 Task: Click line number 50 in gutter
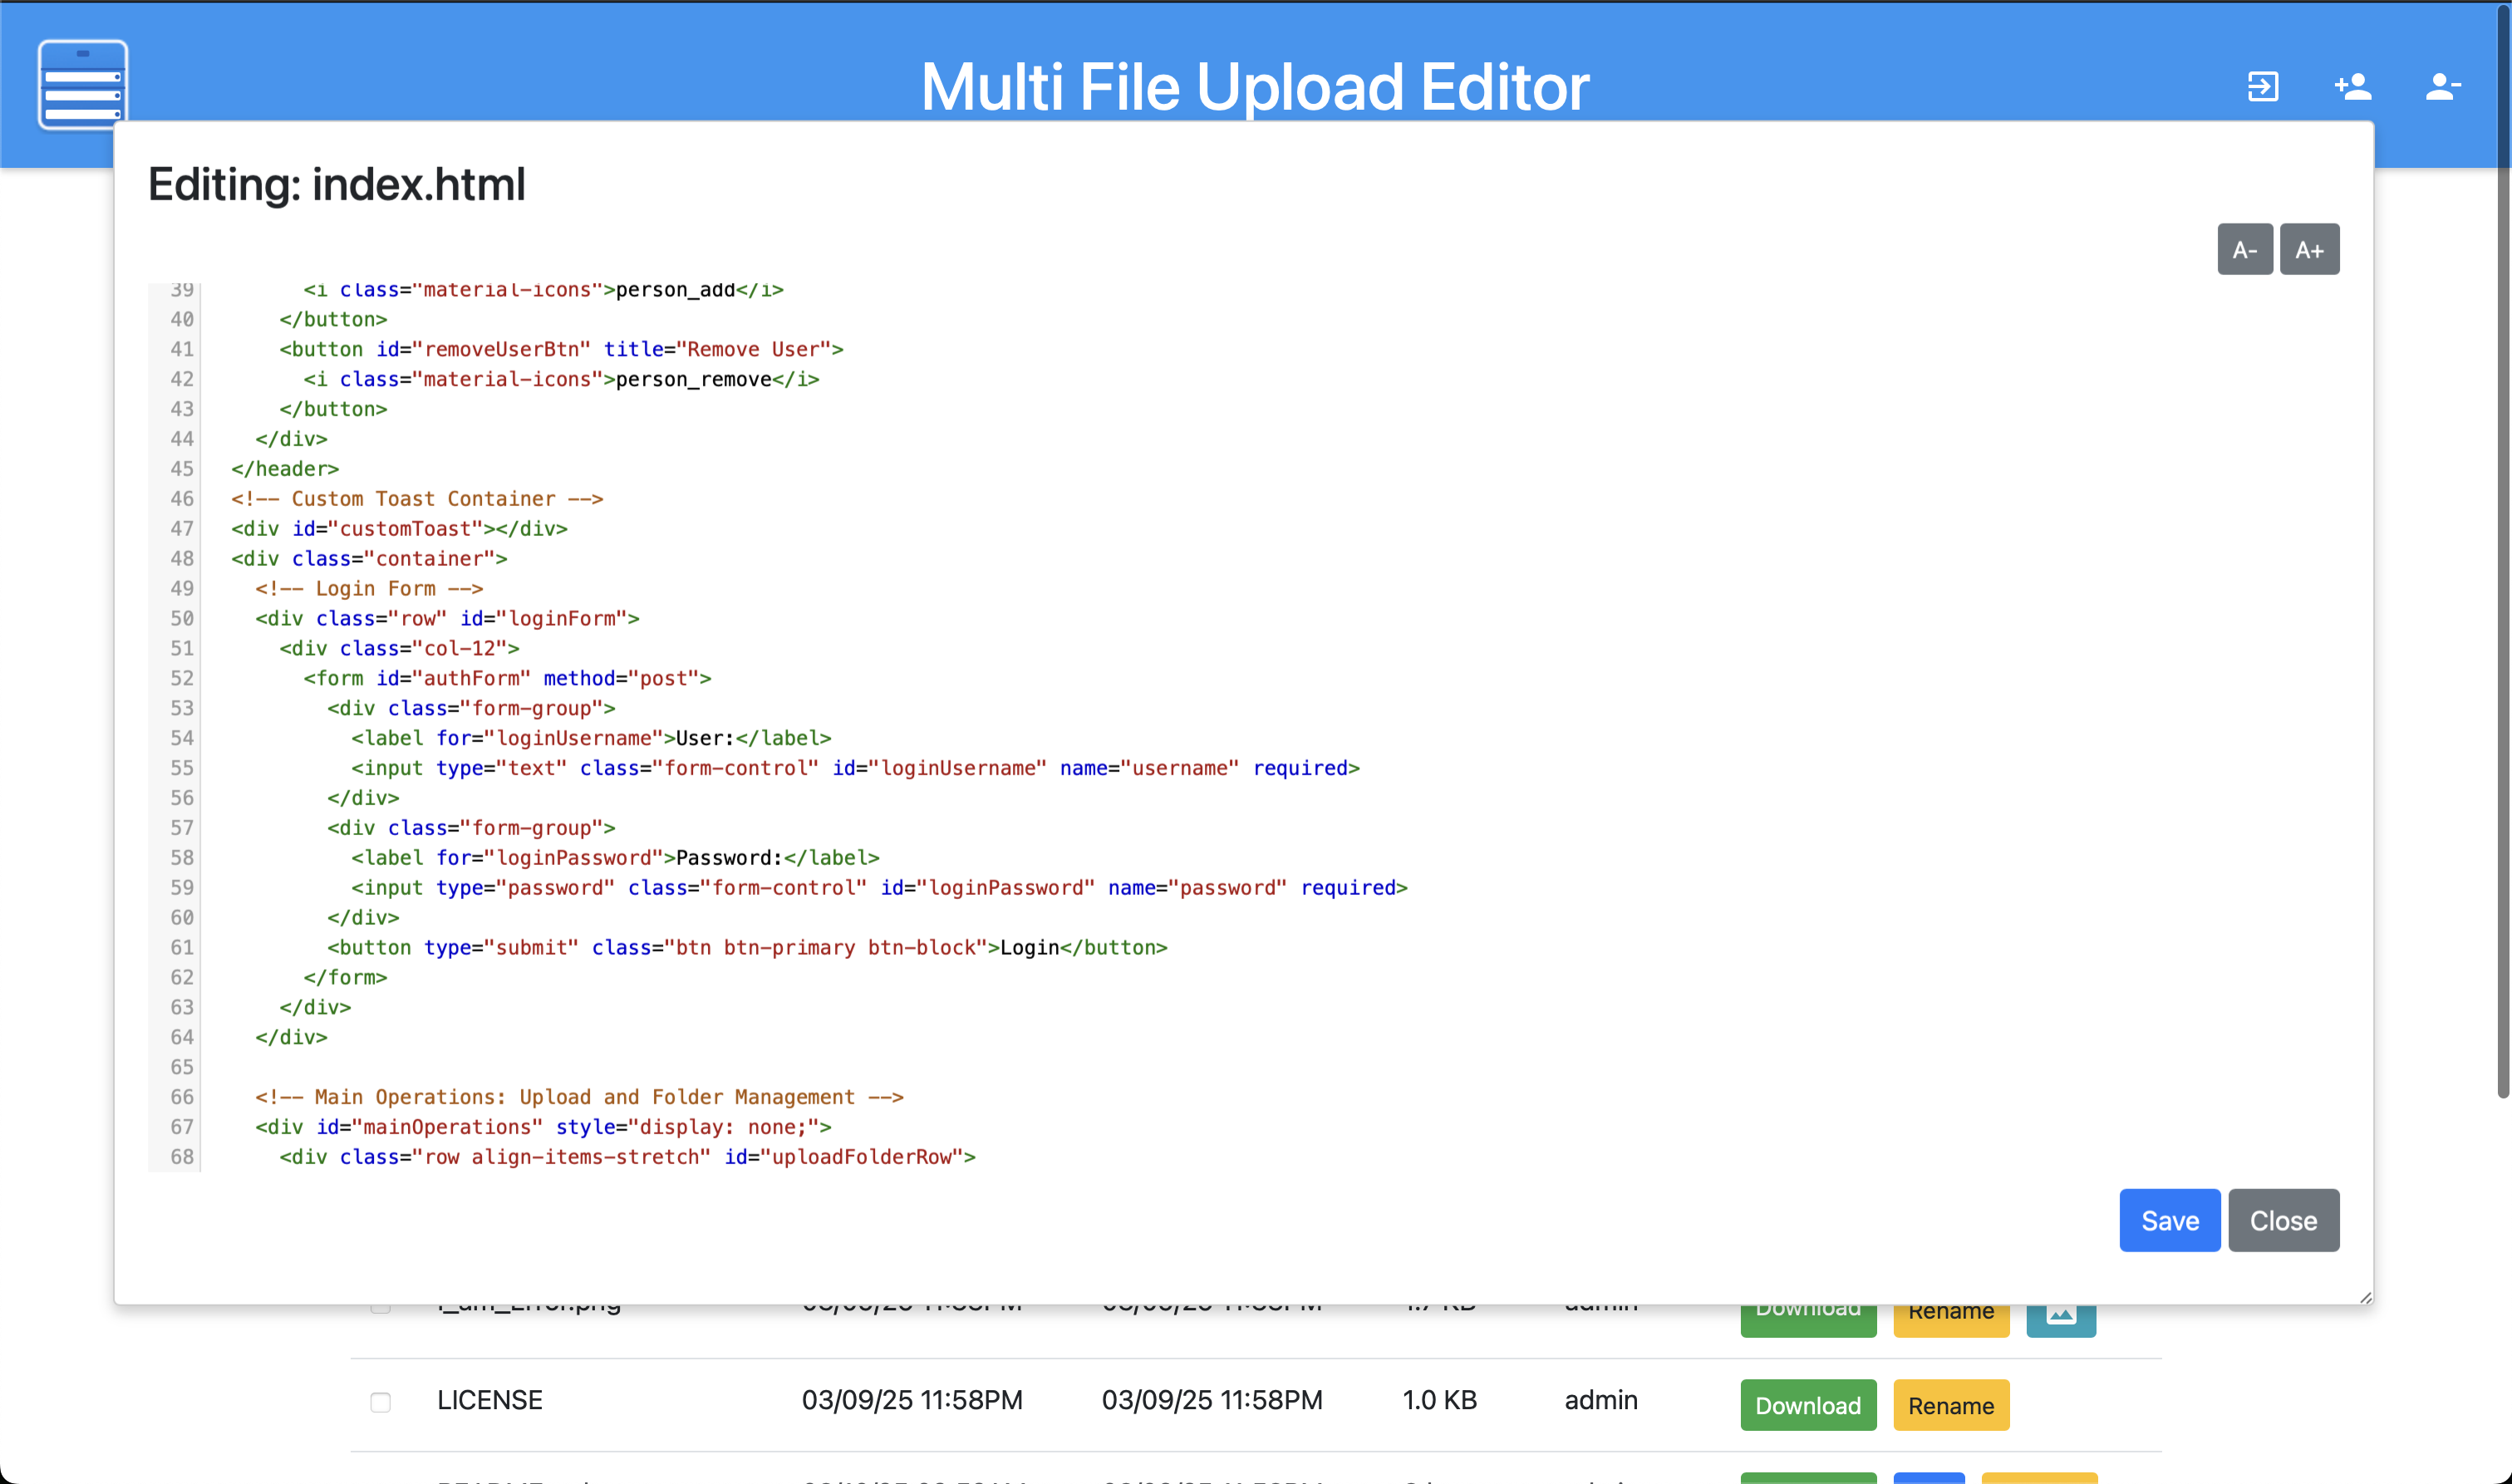[181, 618]
